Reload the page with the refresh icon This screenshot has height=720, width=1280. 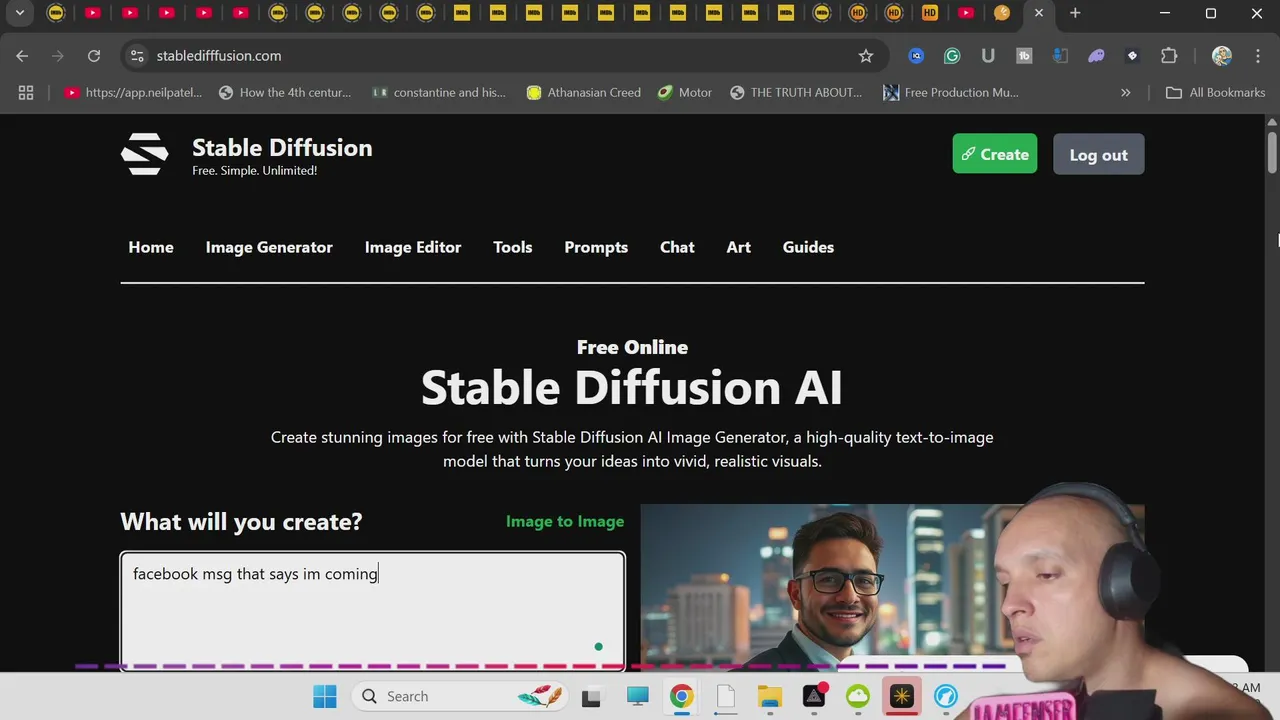94,56
